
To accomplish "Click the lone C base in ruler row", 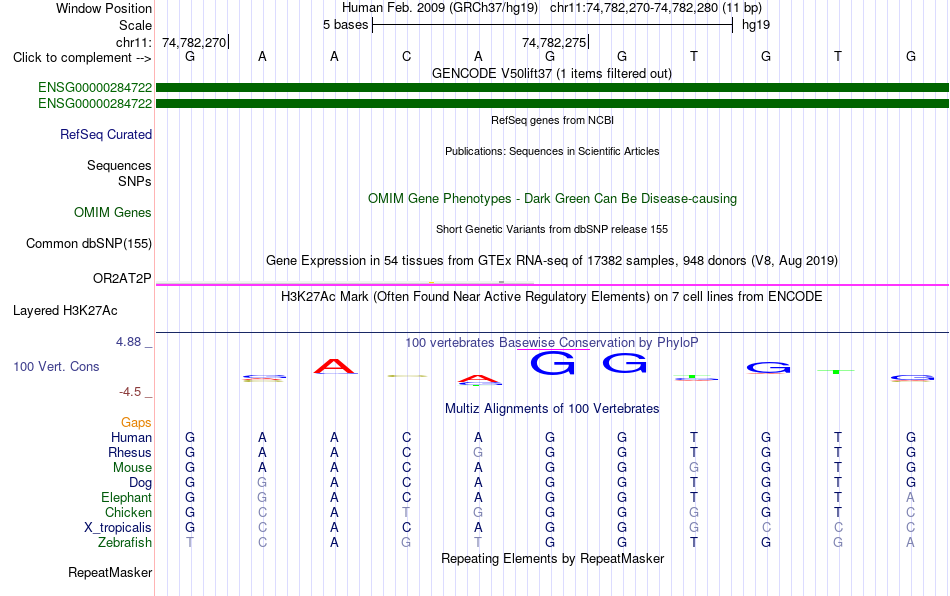I will pos(407,56).
